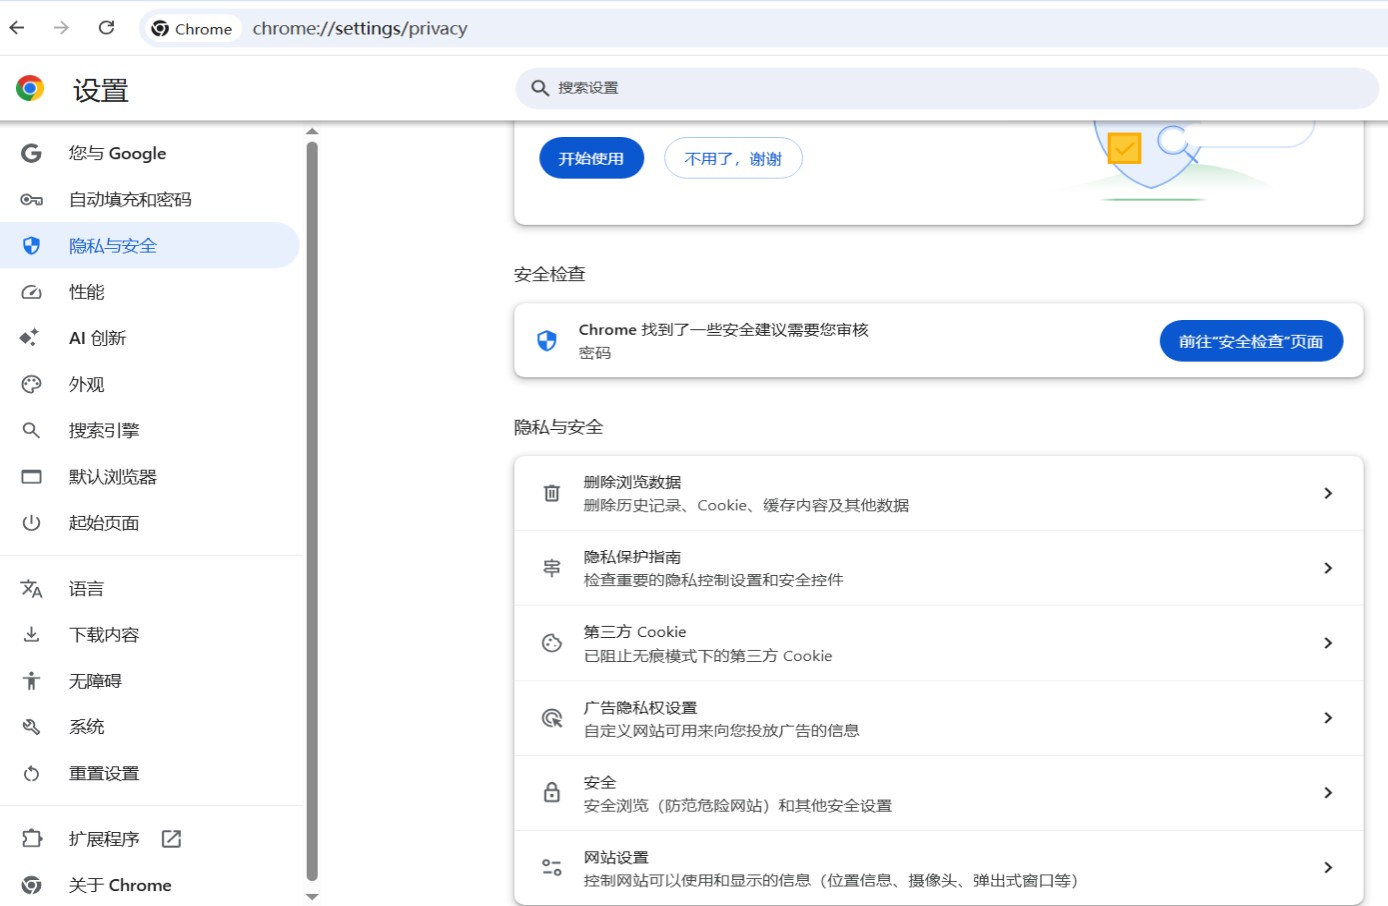Click the Google G icon in the sidebar
Image resolution: width=1388 pixels, height=906 pixels.
[x=31, y=153]
